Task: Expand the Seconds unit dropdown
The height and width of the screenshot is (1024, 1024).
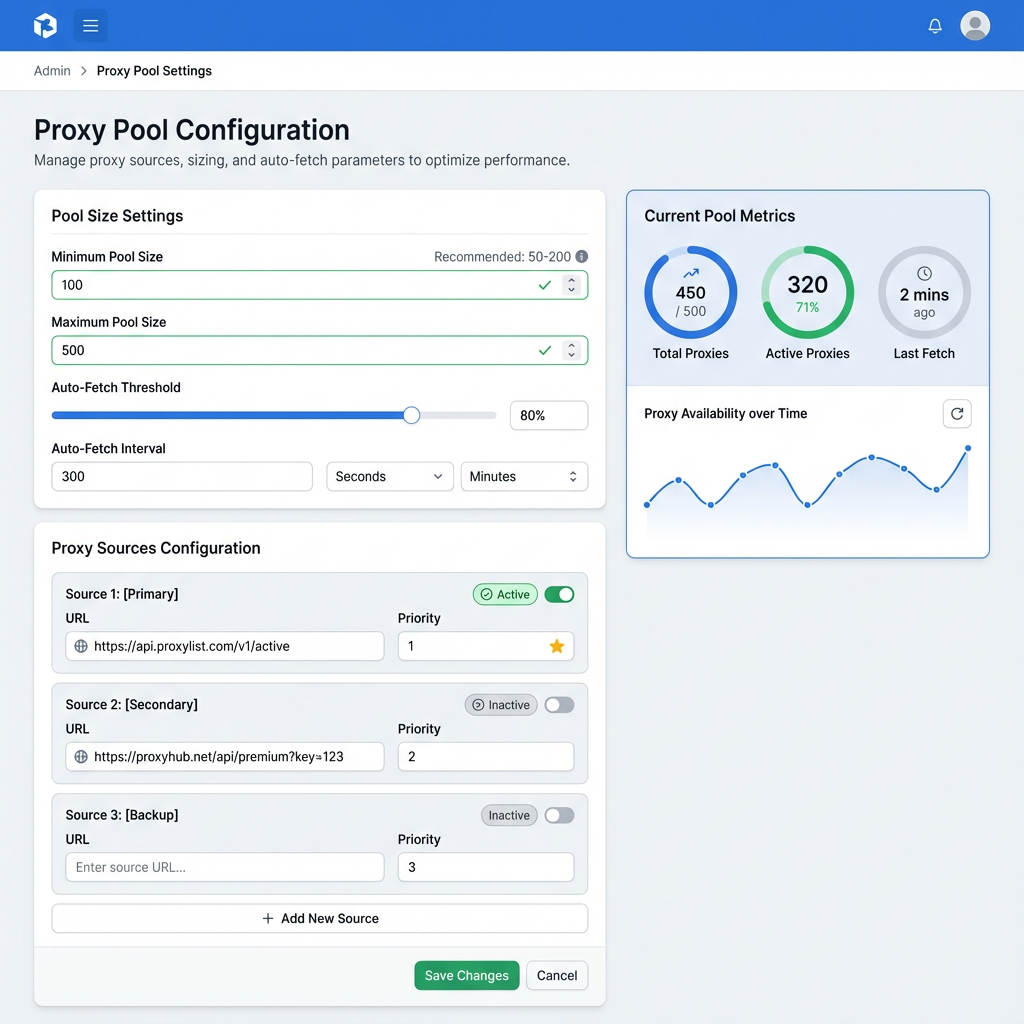Action: 389,477
